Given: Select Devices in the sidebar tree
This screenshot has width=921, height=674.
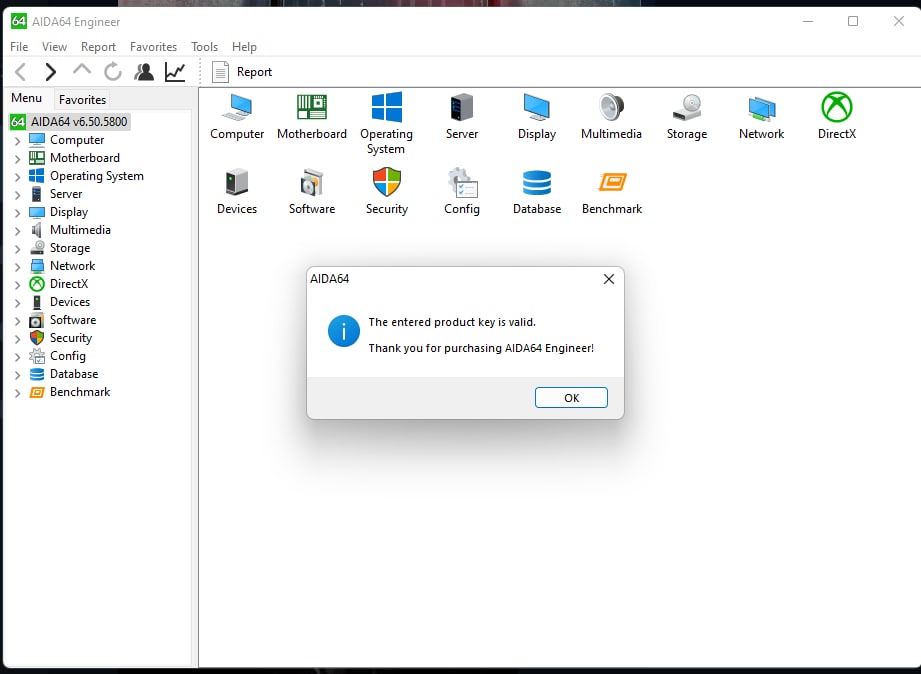Looking at the screenshot, I should (x=70, y=302).
